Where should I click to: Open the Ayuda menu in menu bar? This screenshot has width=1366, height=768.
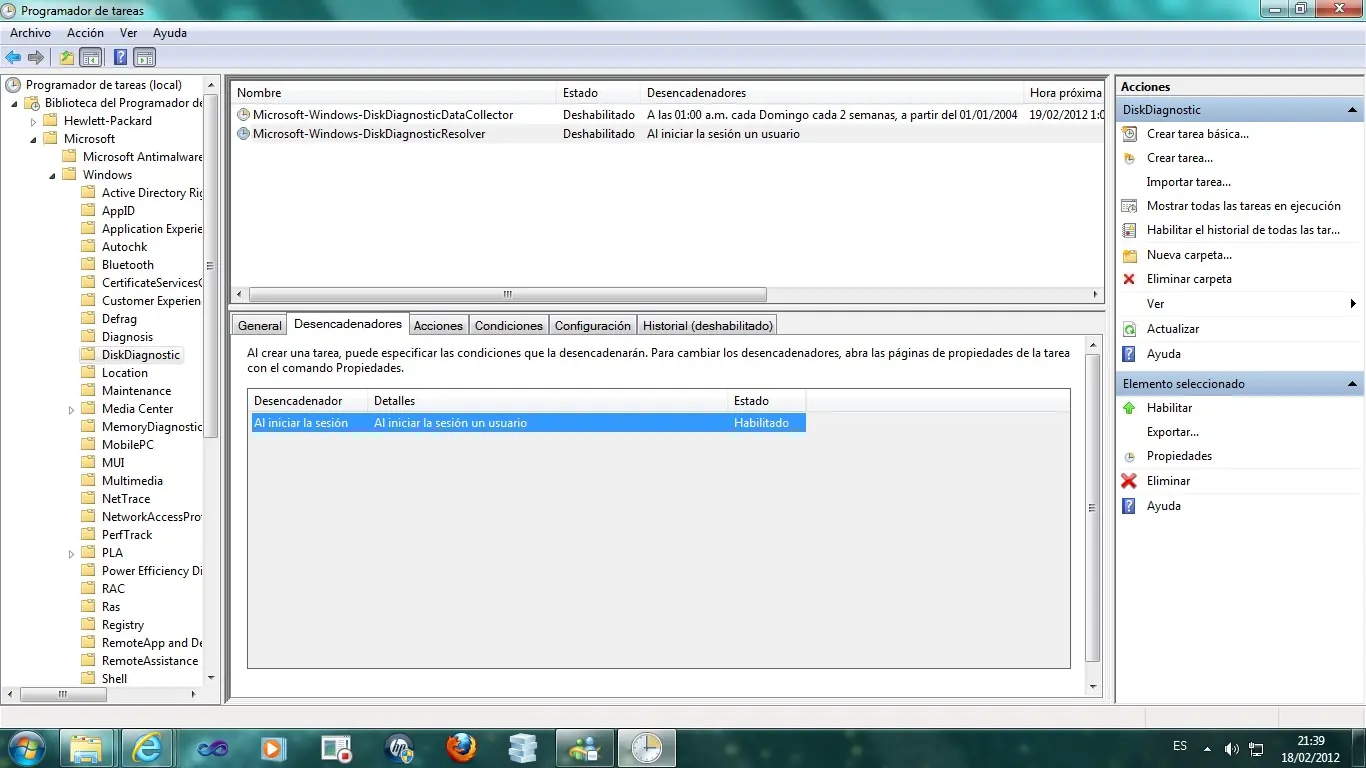170,33
